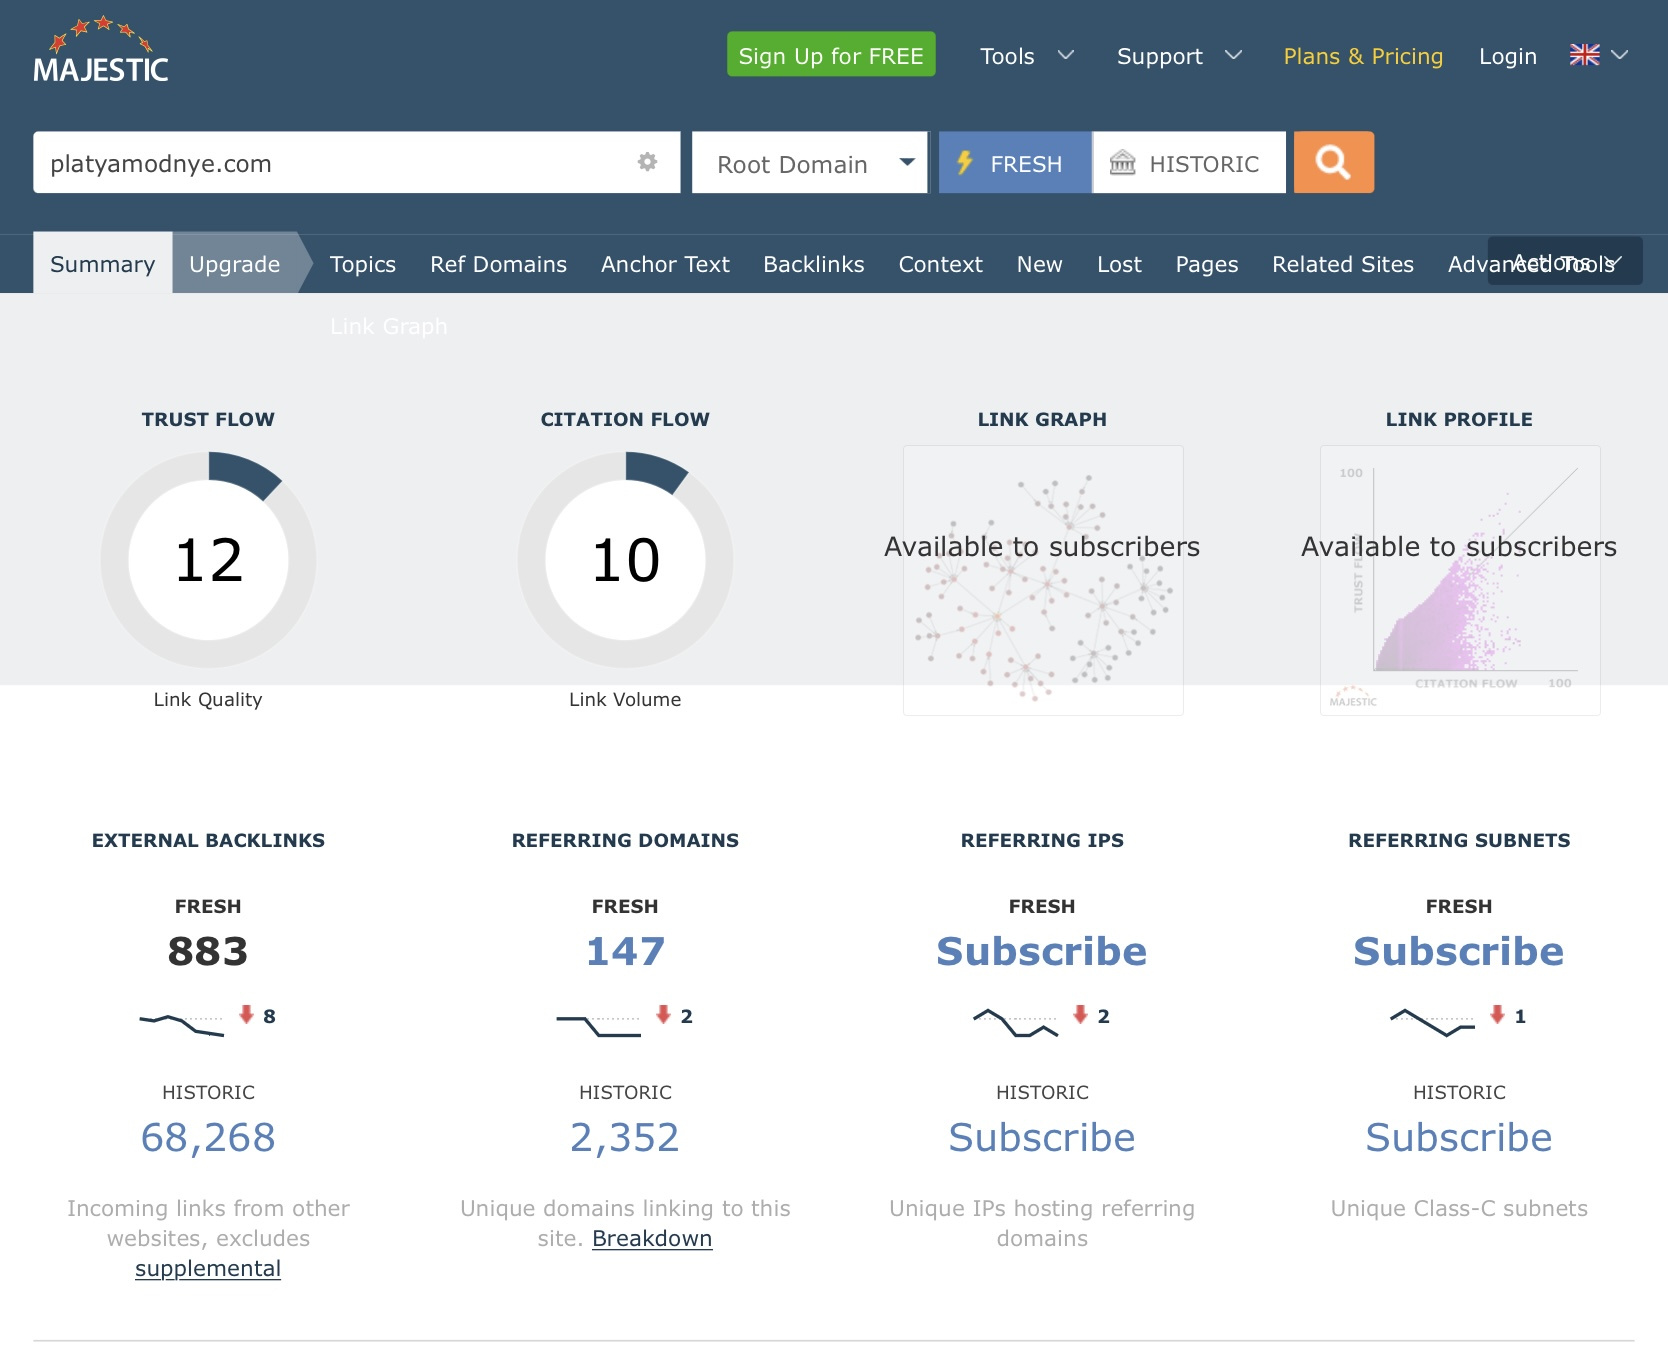Viewport: 1668px width, 1367px height.
Task: Open the New tab
Action: [x=1040, y=264]
